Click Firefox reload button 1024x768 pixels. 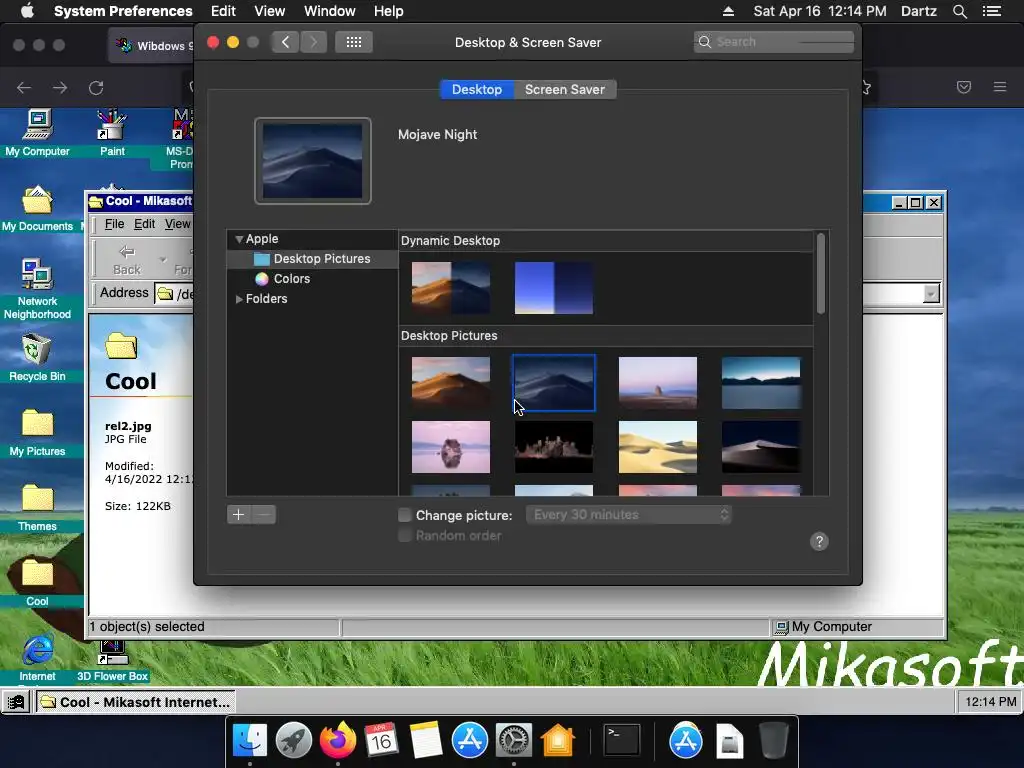pyautogui.click(x=96, y=88)
